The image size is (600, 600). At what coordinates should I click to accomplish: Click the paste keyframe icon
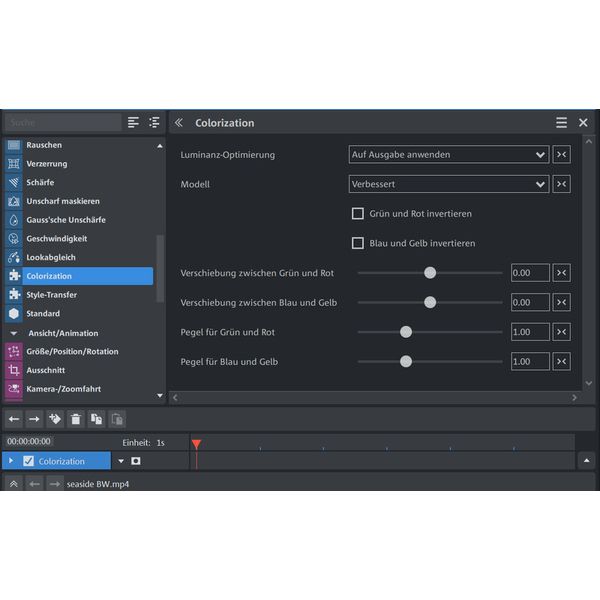click(117, 419)
